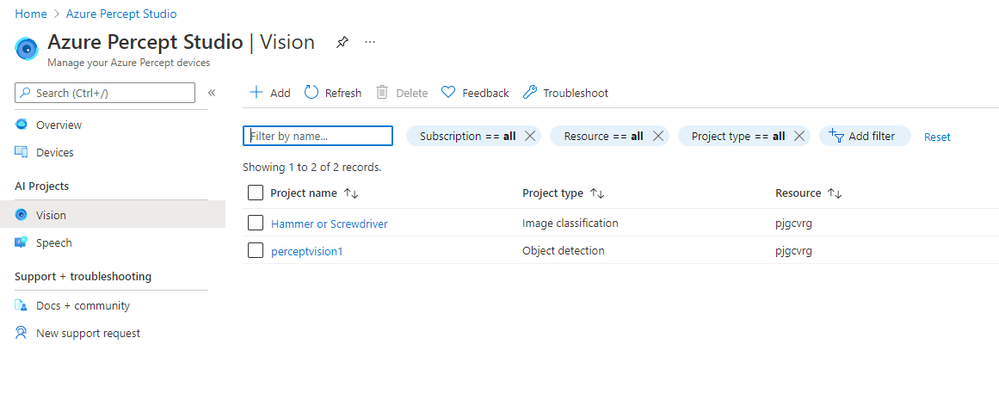Image resolution: width=999 pixels, height=398 pixels.
Task: Refresh the project list
Action: pyautogui.click(x=333, y=93)
